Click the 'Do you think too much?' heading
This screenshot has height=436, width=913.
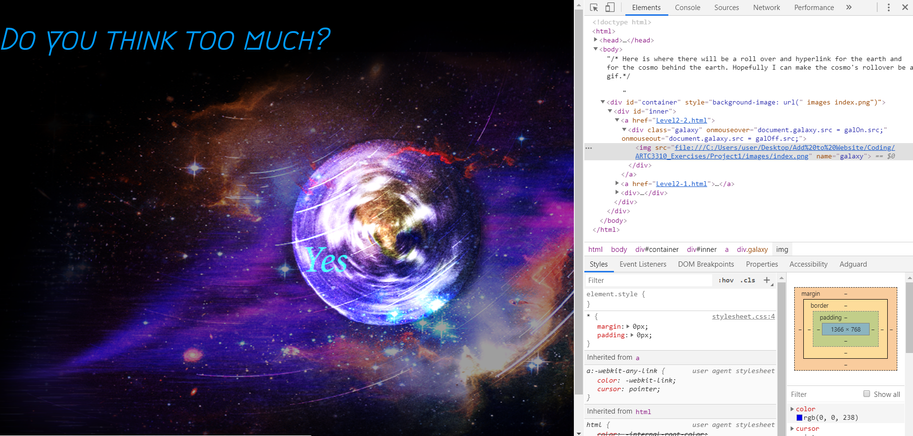point(165,40)
